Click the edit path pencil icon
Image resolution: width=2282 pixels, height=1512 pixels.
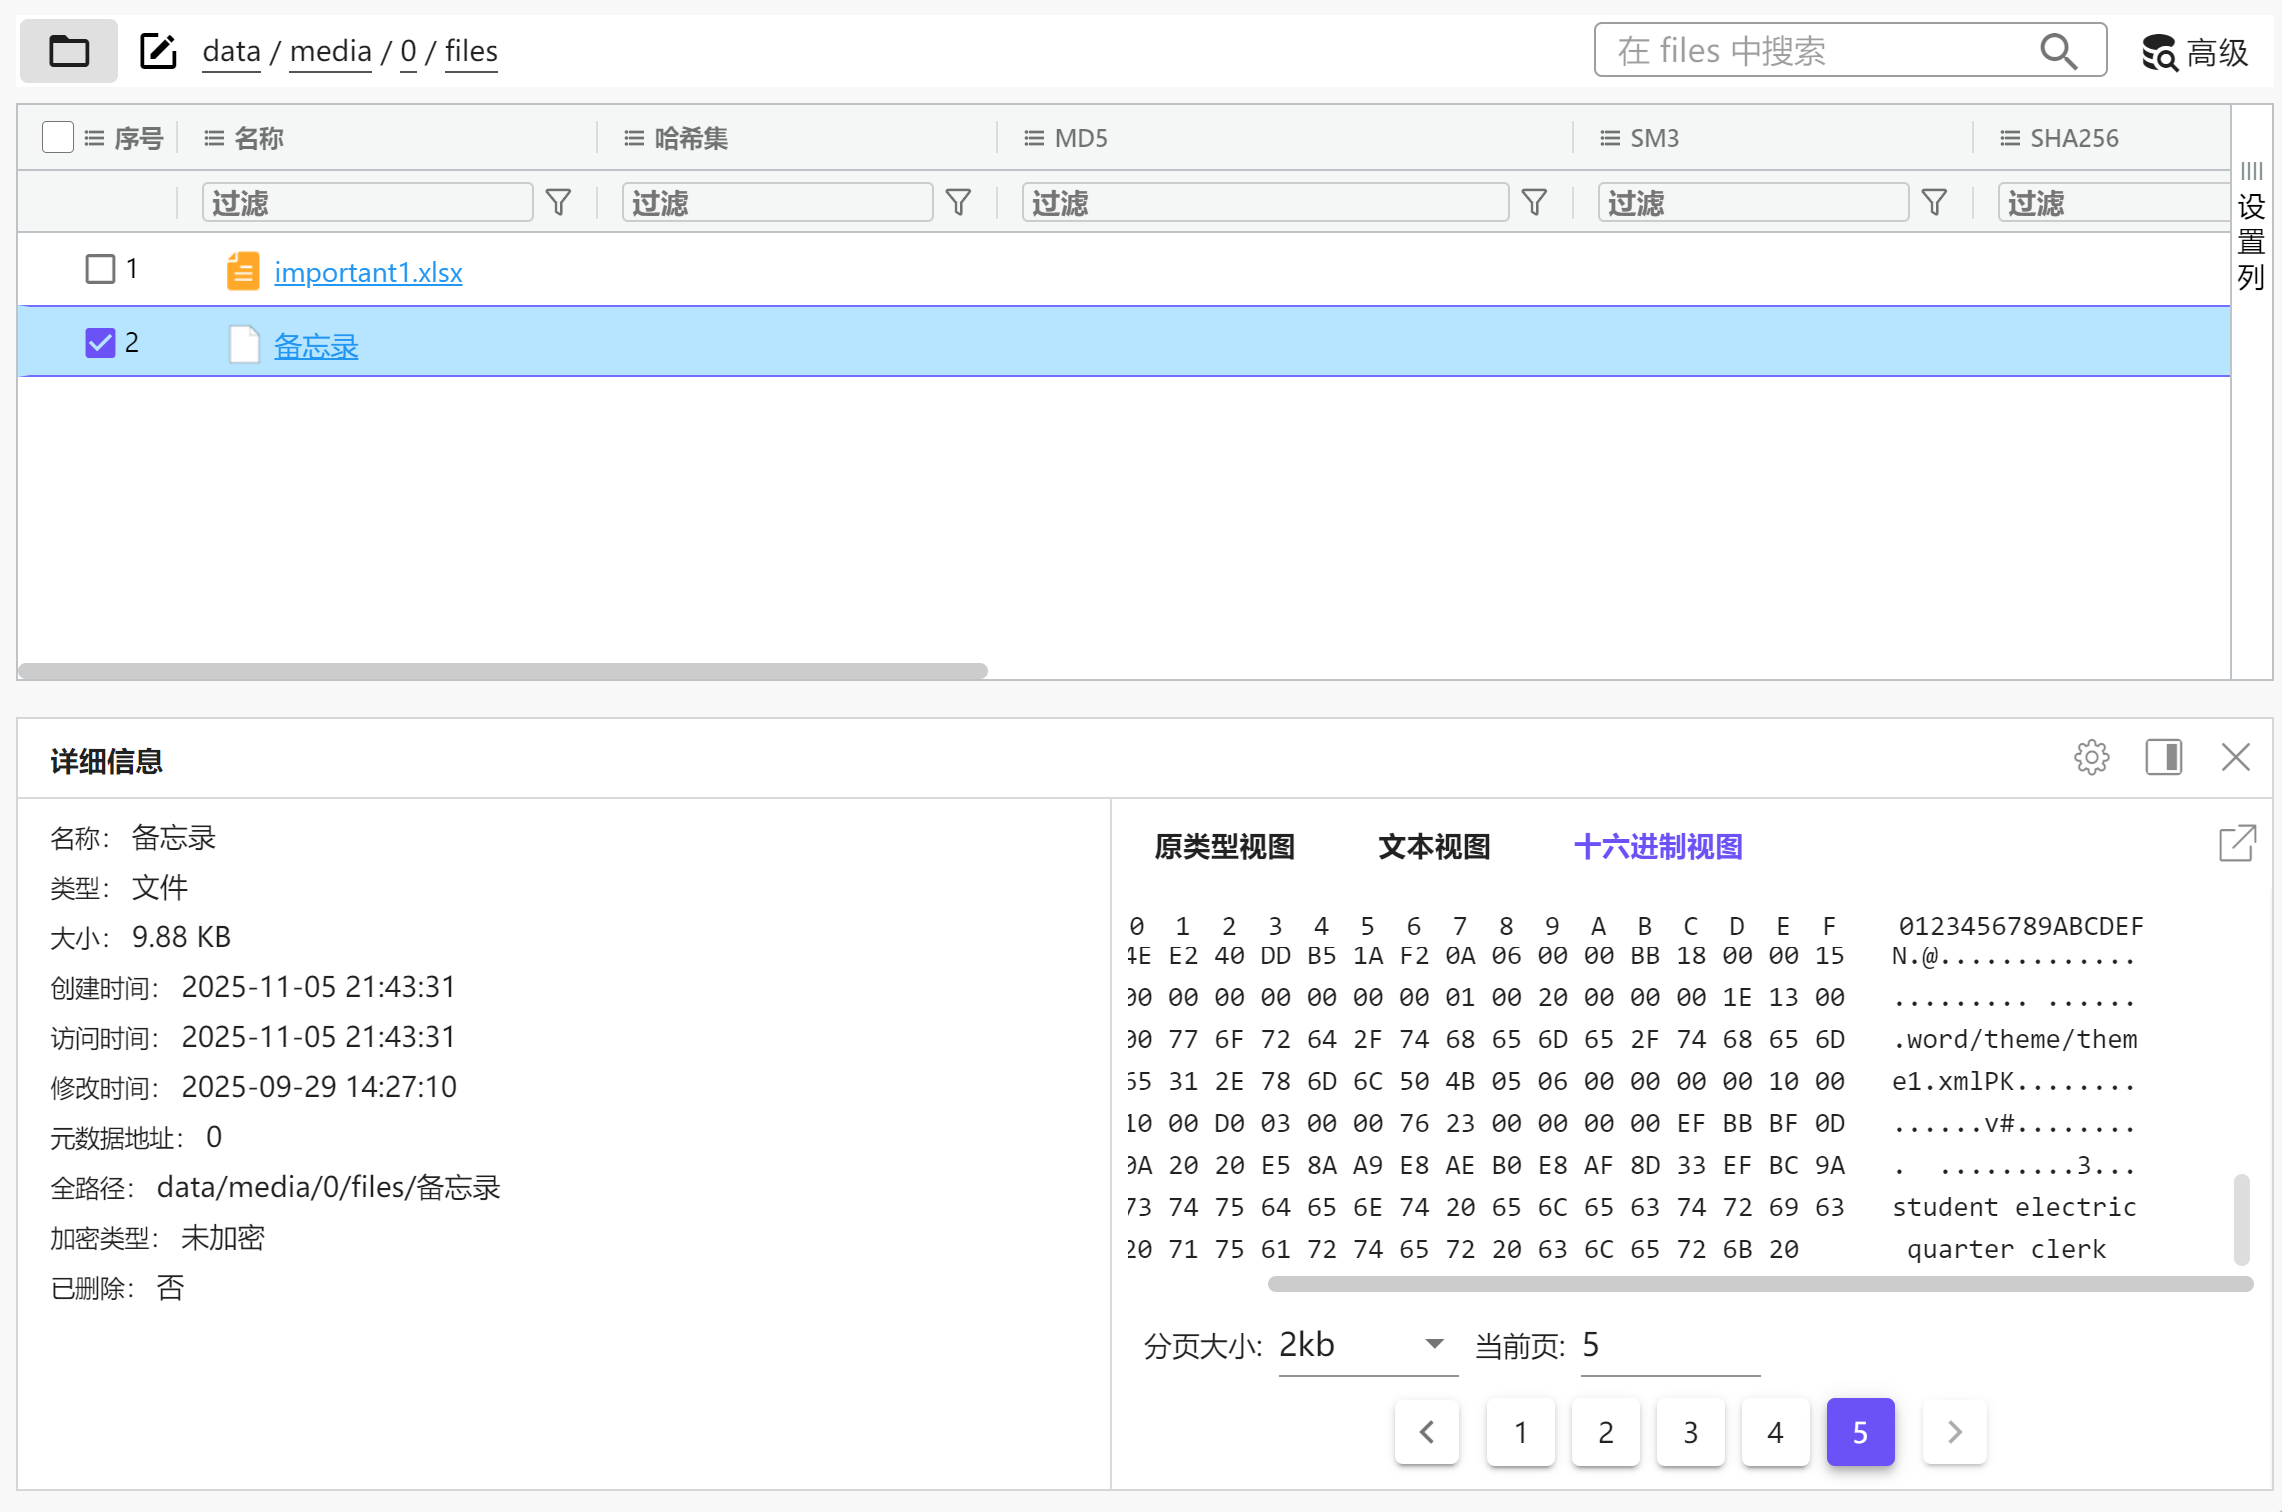(158, 51)
